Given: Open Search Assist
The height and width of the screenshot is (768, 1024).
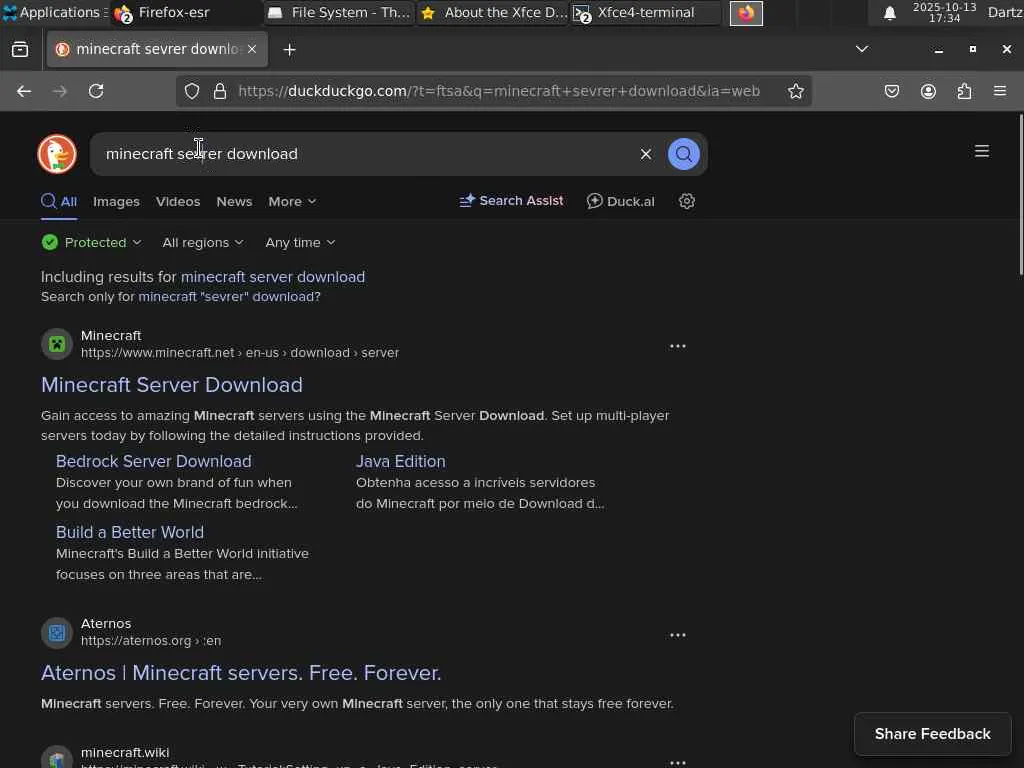Looking at the screenshot, I should pyautogui.click(x=511, y=201).
